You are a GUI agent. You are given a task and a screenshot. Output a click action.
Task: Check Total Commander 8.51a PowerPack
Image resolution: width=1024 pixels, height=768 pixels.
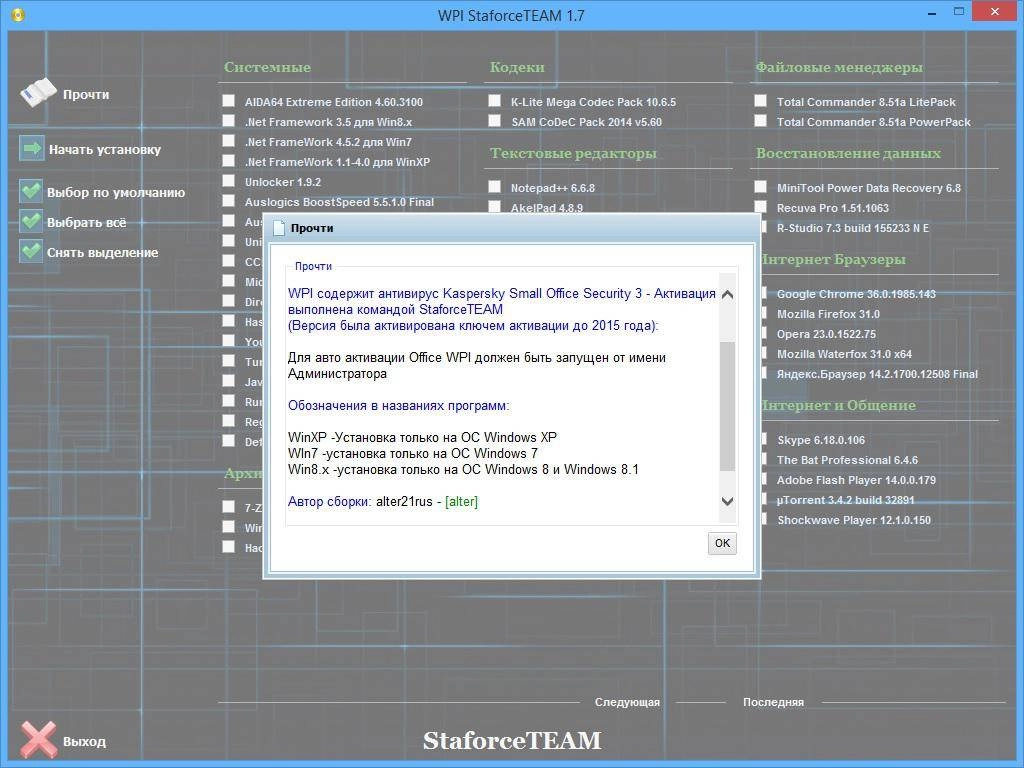[x=760, y=121]
